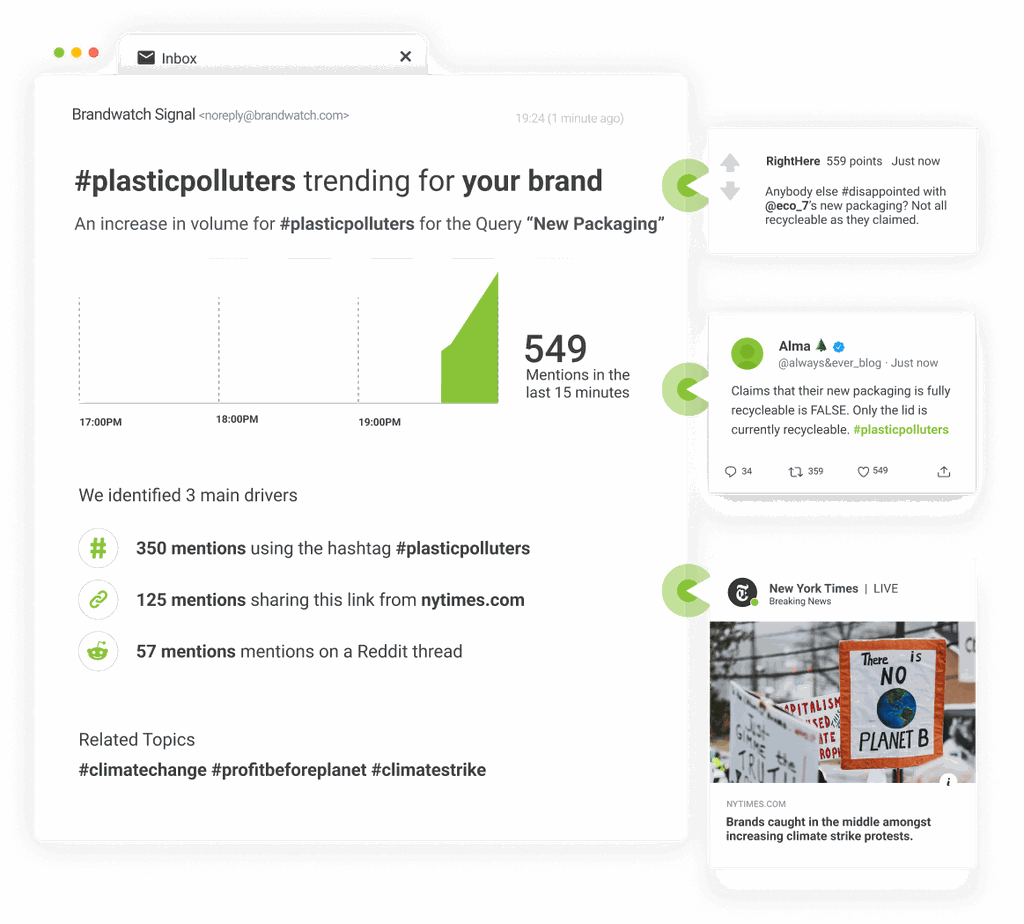Open the New York Times logo avatar
Viewport: 1024px width, 924px height.
(x=742, y=592)
